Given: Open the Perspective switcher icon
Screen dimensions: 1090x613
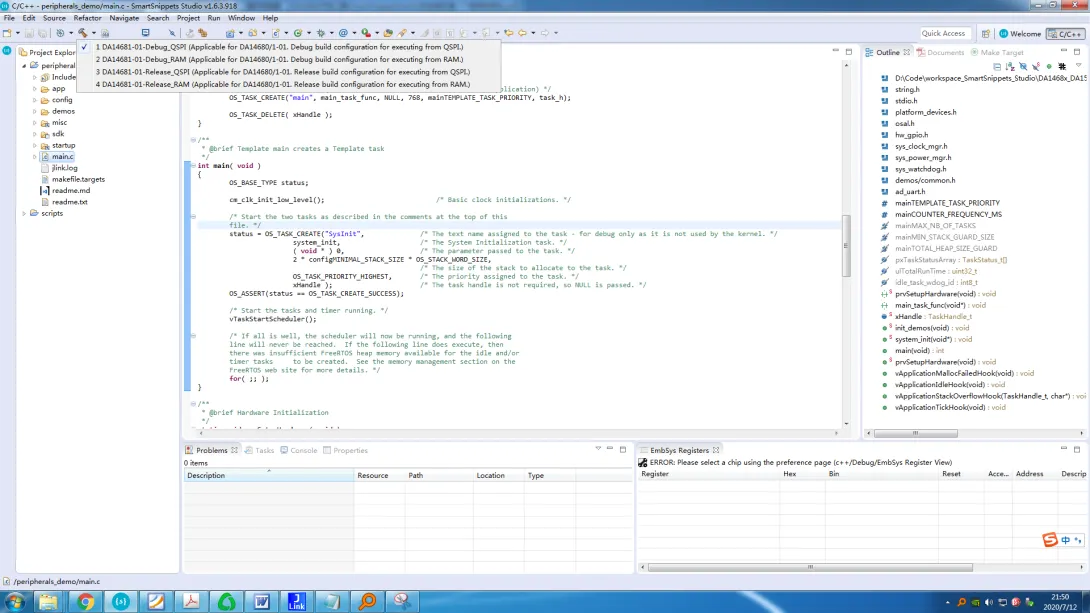Looking at the screenshot, I should coord(986,33).
